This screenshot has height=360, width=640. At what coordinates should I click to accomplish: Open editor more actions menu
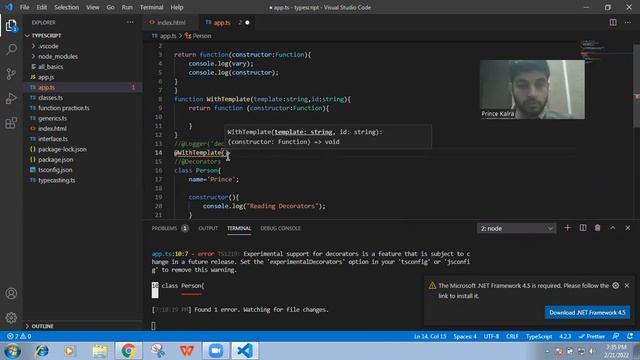[x=628, y=22]
